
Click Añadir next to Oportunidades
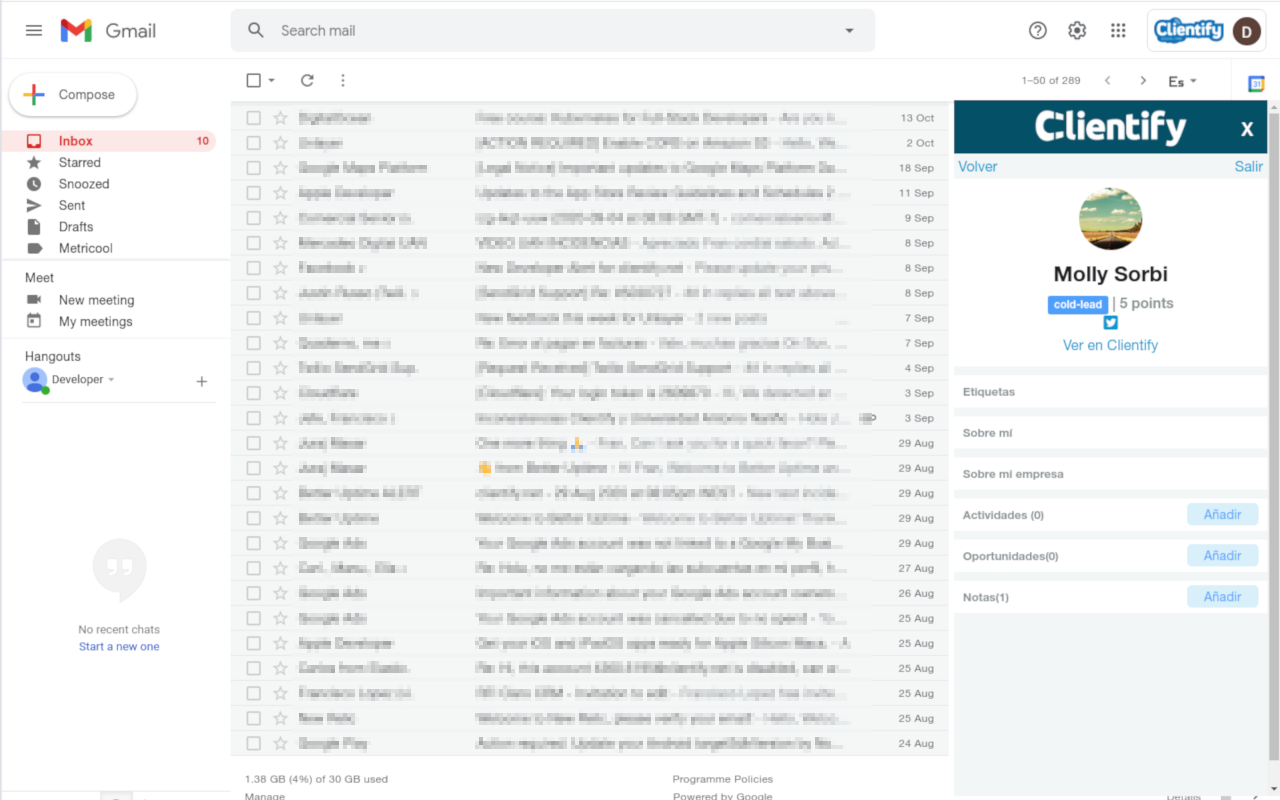[x=1222, y=556]
